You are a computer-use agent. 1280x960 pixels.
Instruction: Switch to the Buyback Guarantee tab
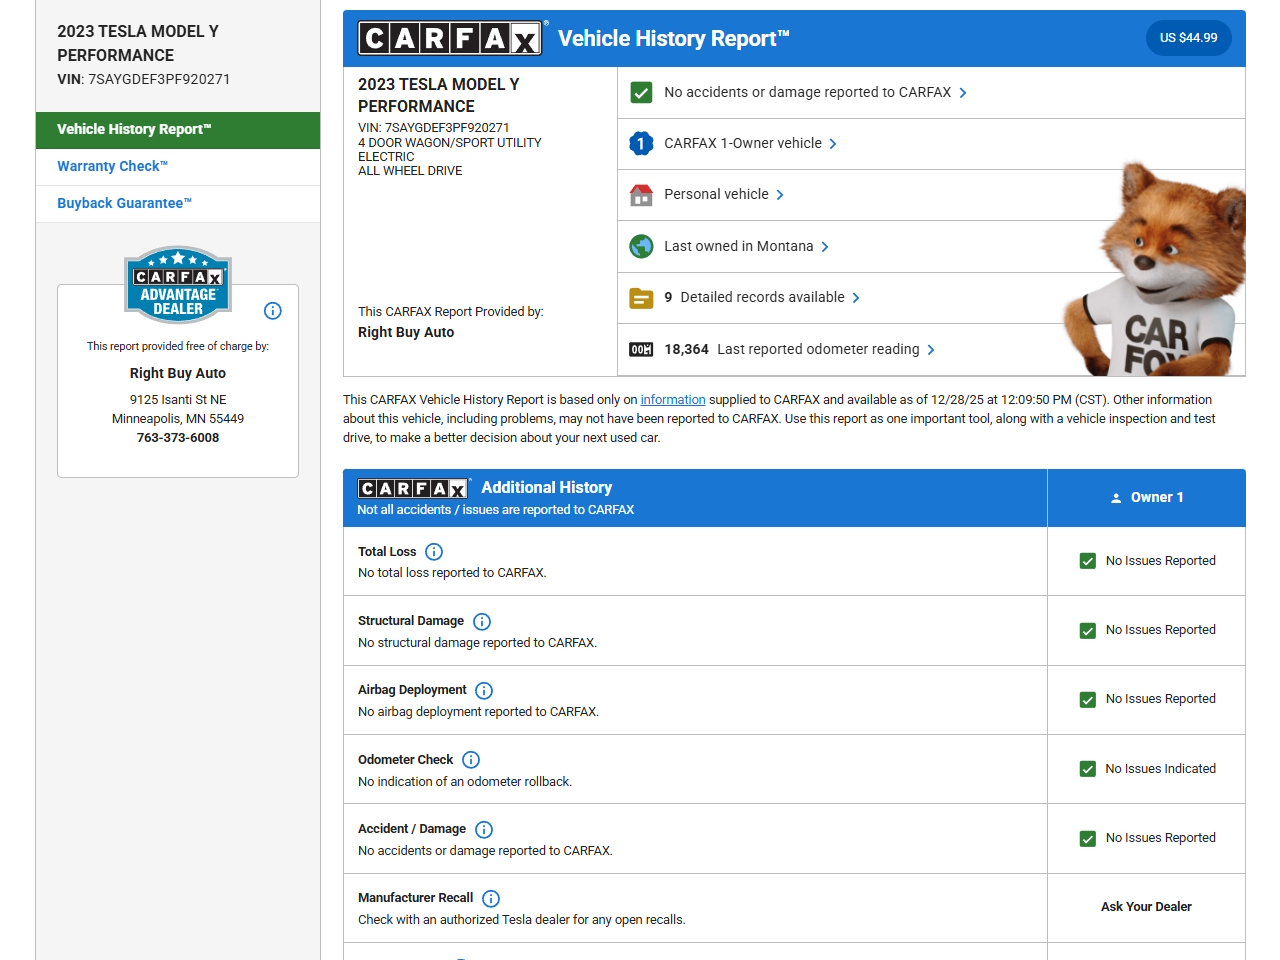click(124, 204)
